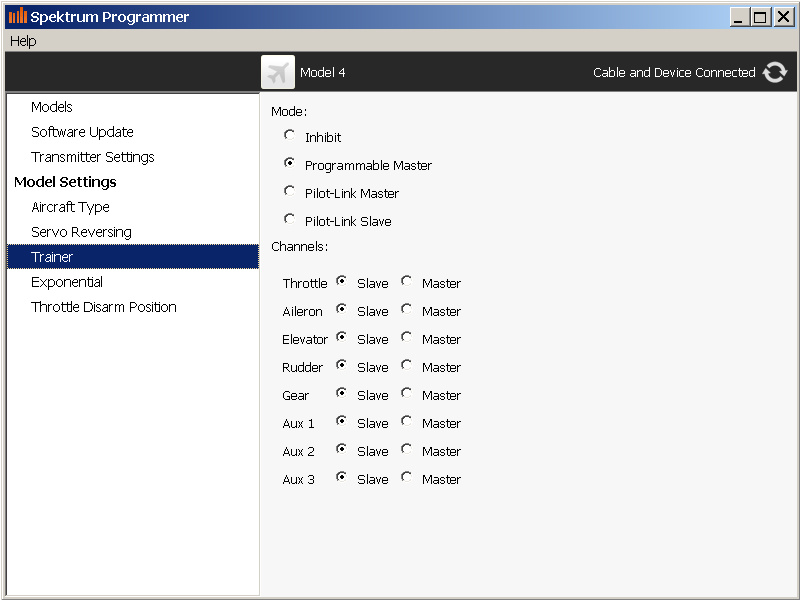
Task: Set Throttle channel to Master
Action: click(406, 281)
